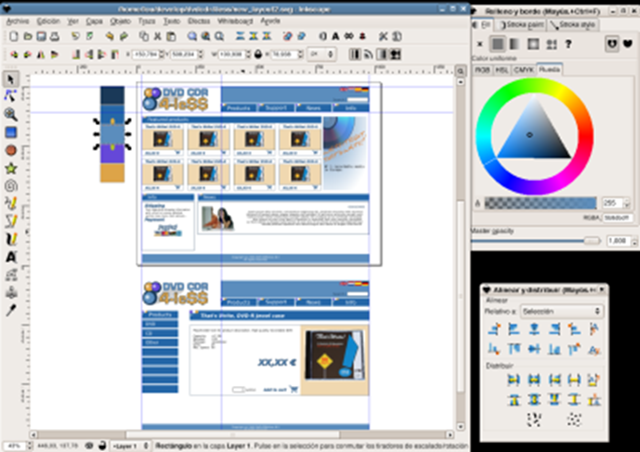Toggle the width-height lock icon

[258, 54]
